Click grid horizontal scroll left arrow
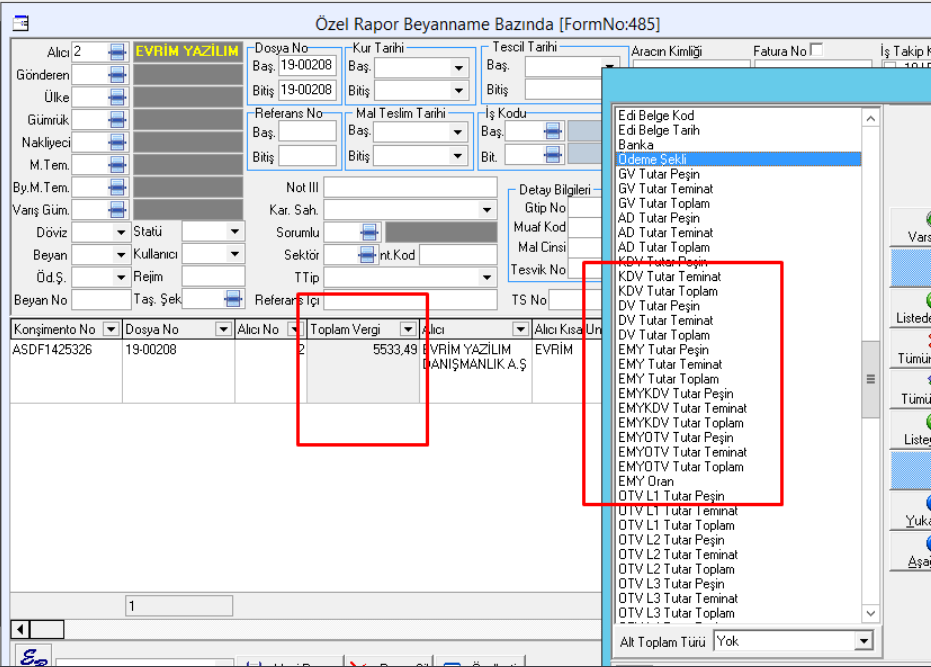Viewport: 931px width, 667px height. (21, 629)
